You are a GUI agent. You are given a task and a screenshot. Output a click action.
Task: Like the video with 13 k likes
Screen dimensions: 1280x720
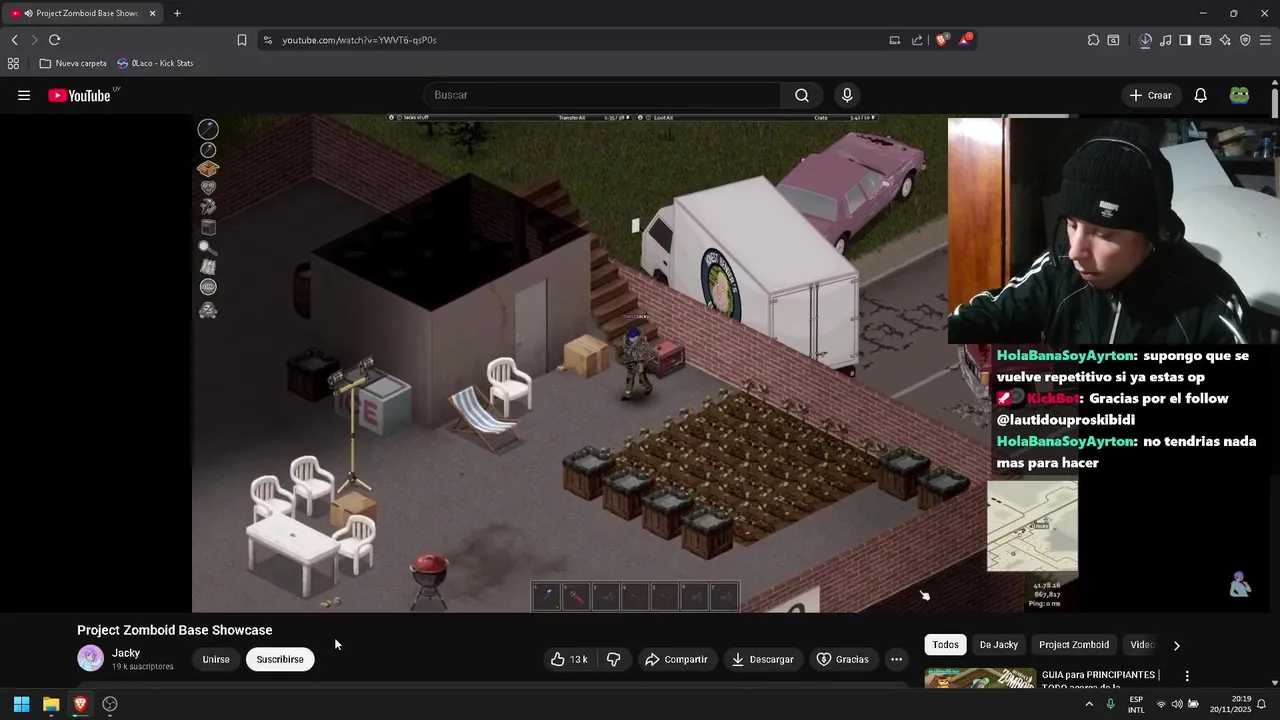click(568, 659)
